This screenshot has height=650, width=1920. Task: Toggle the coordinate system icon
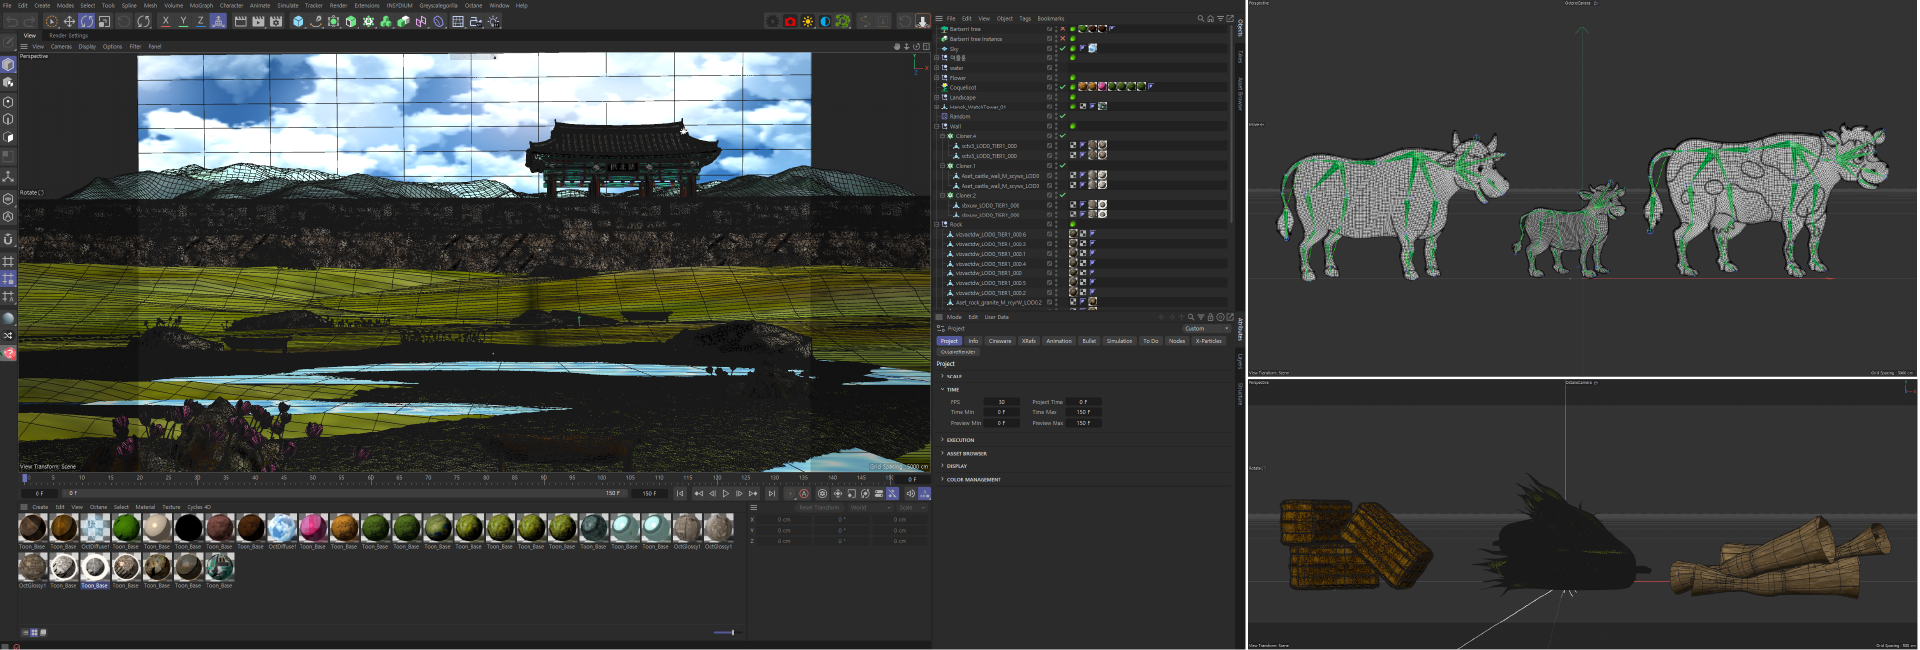point(218,21)
